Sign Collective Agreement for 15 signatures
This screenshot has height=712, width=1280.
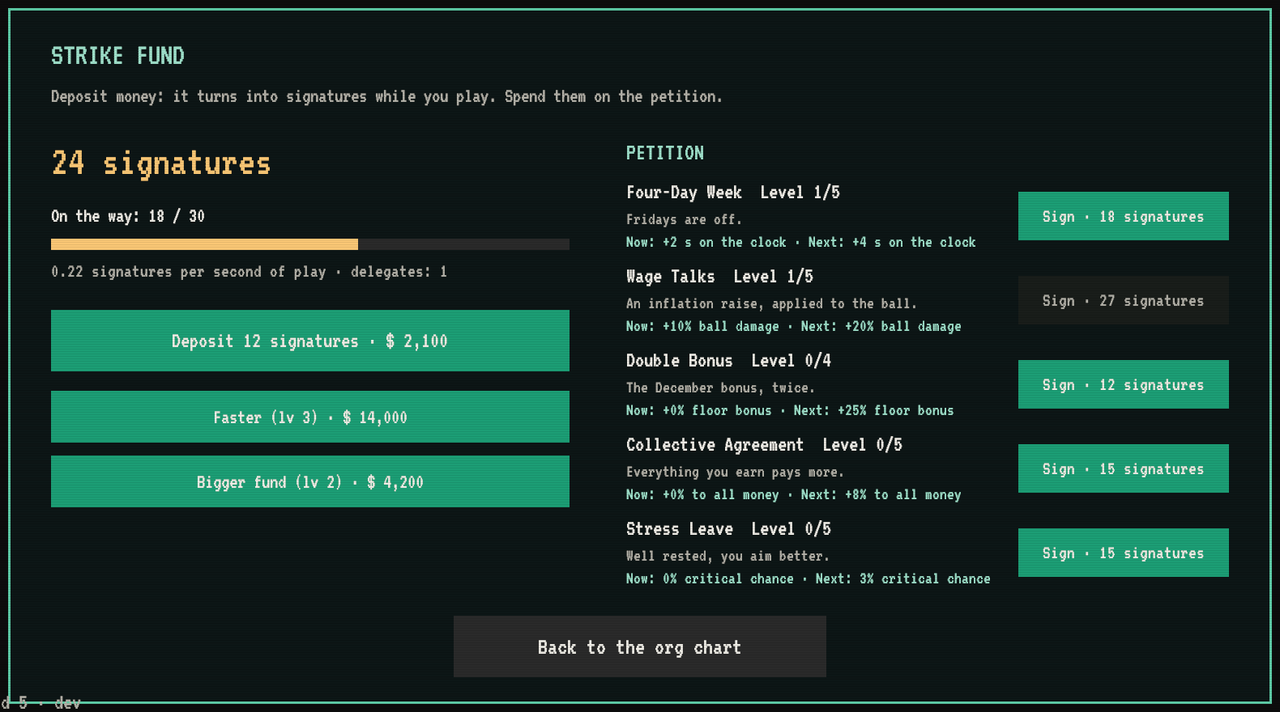pyautogui.click(x=1123, y=469)
